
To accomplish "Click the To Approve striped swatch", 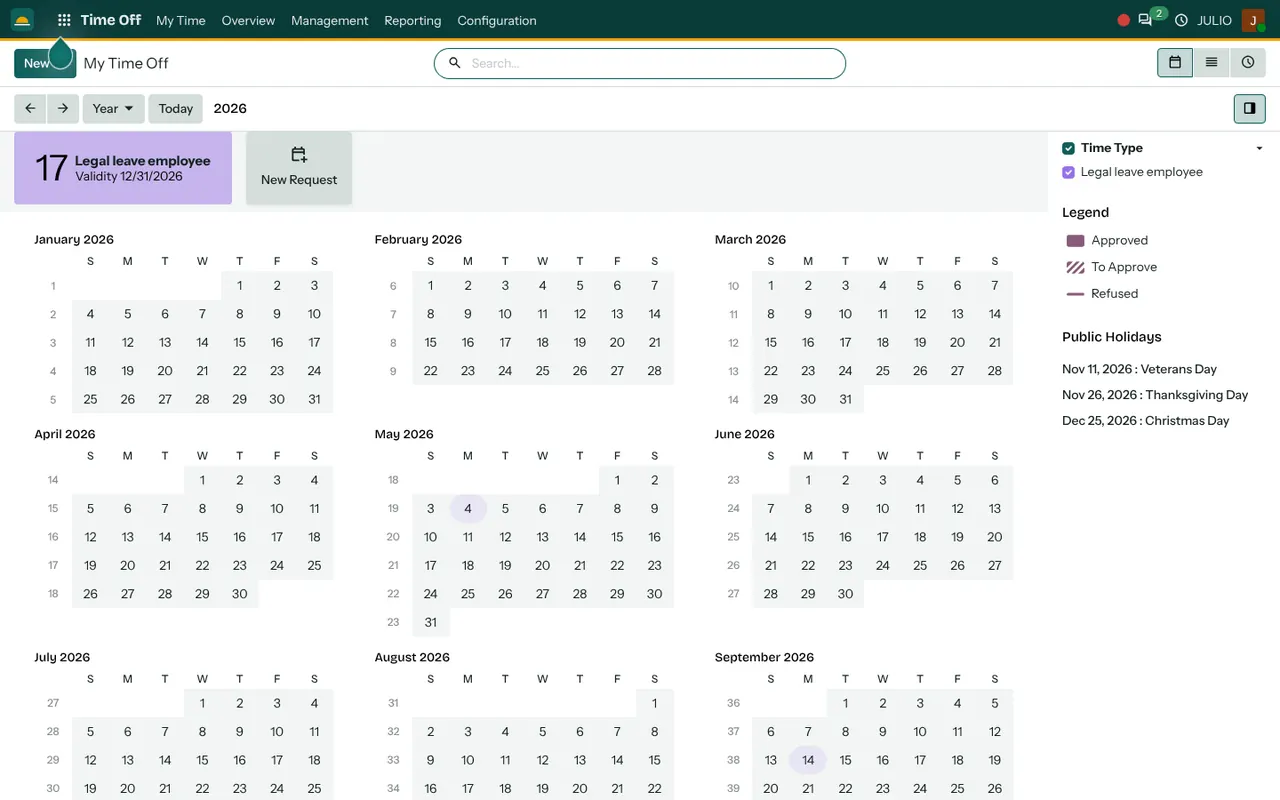I will click(1075, 267).
